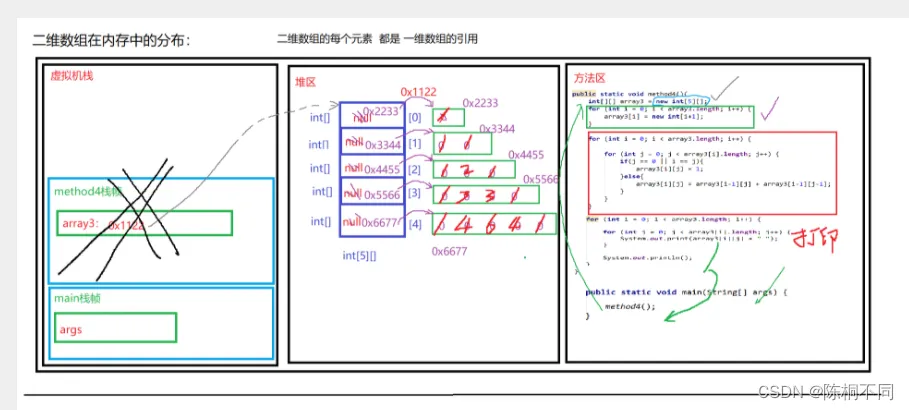Click the purple 0x2233 address beside row [0]
Screen dimensions: 909x410
(480, 103)
